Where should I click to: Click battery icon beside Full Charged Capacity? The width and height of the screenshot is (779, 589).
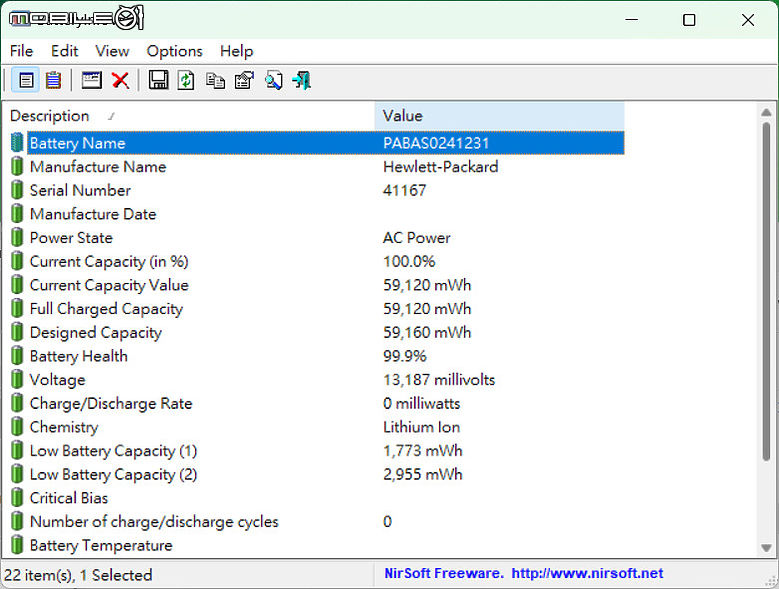[x=17, y=308]
